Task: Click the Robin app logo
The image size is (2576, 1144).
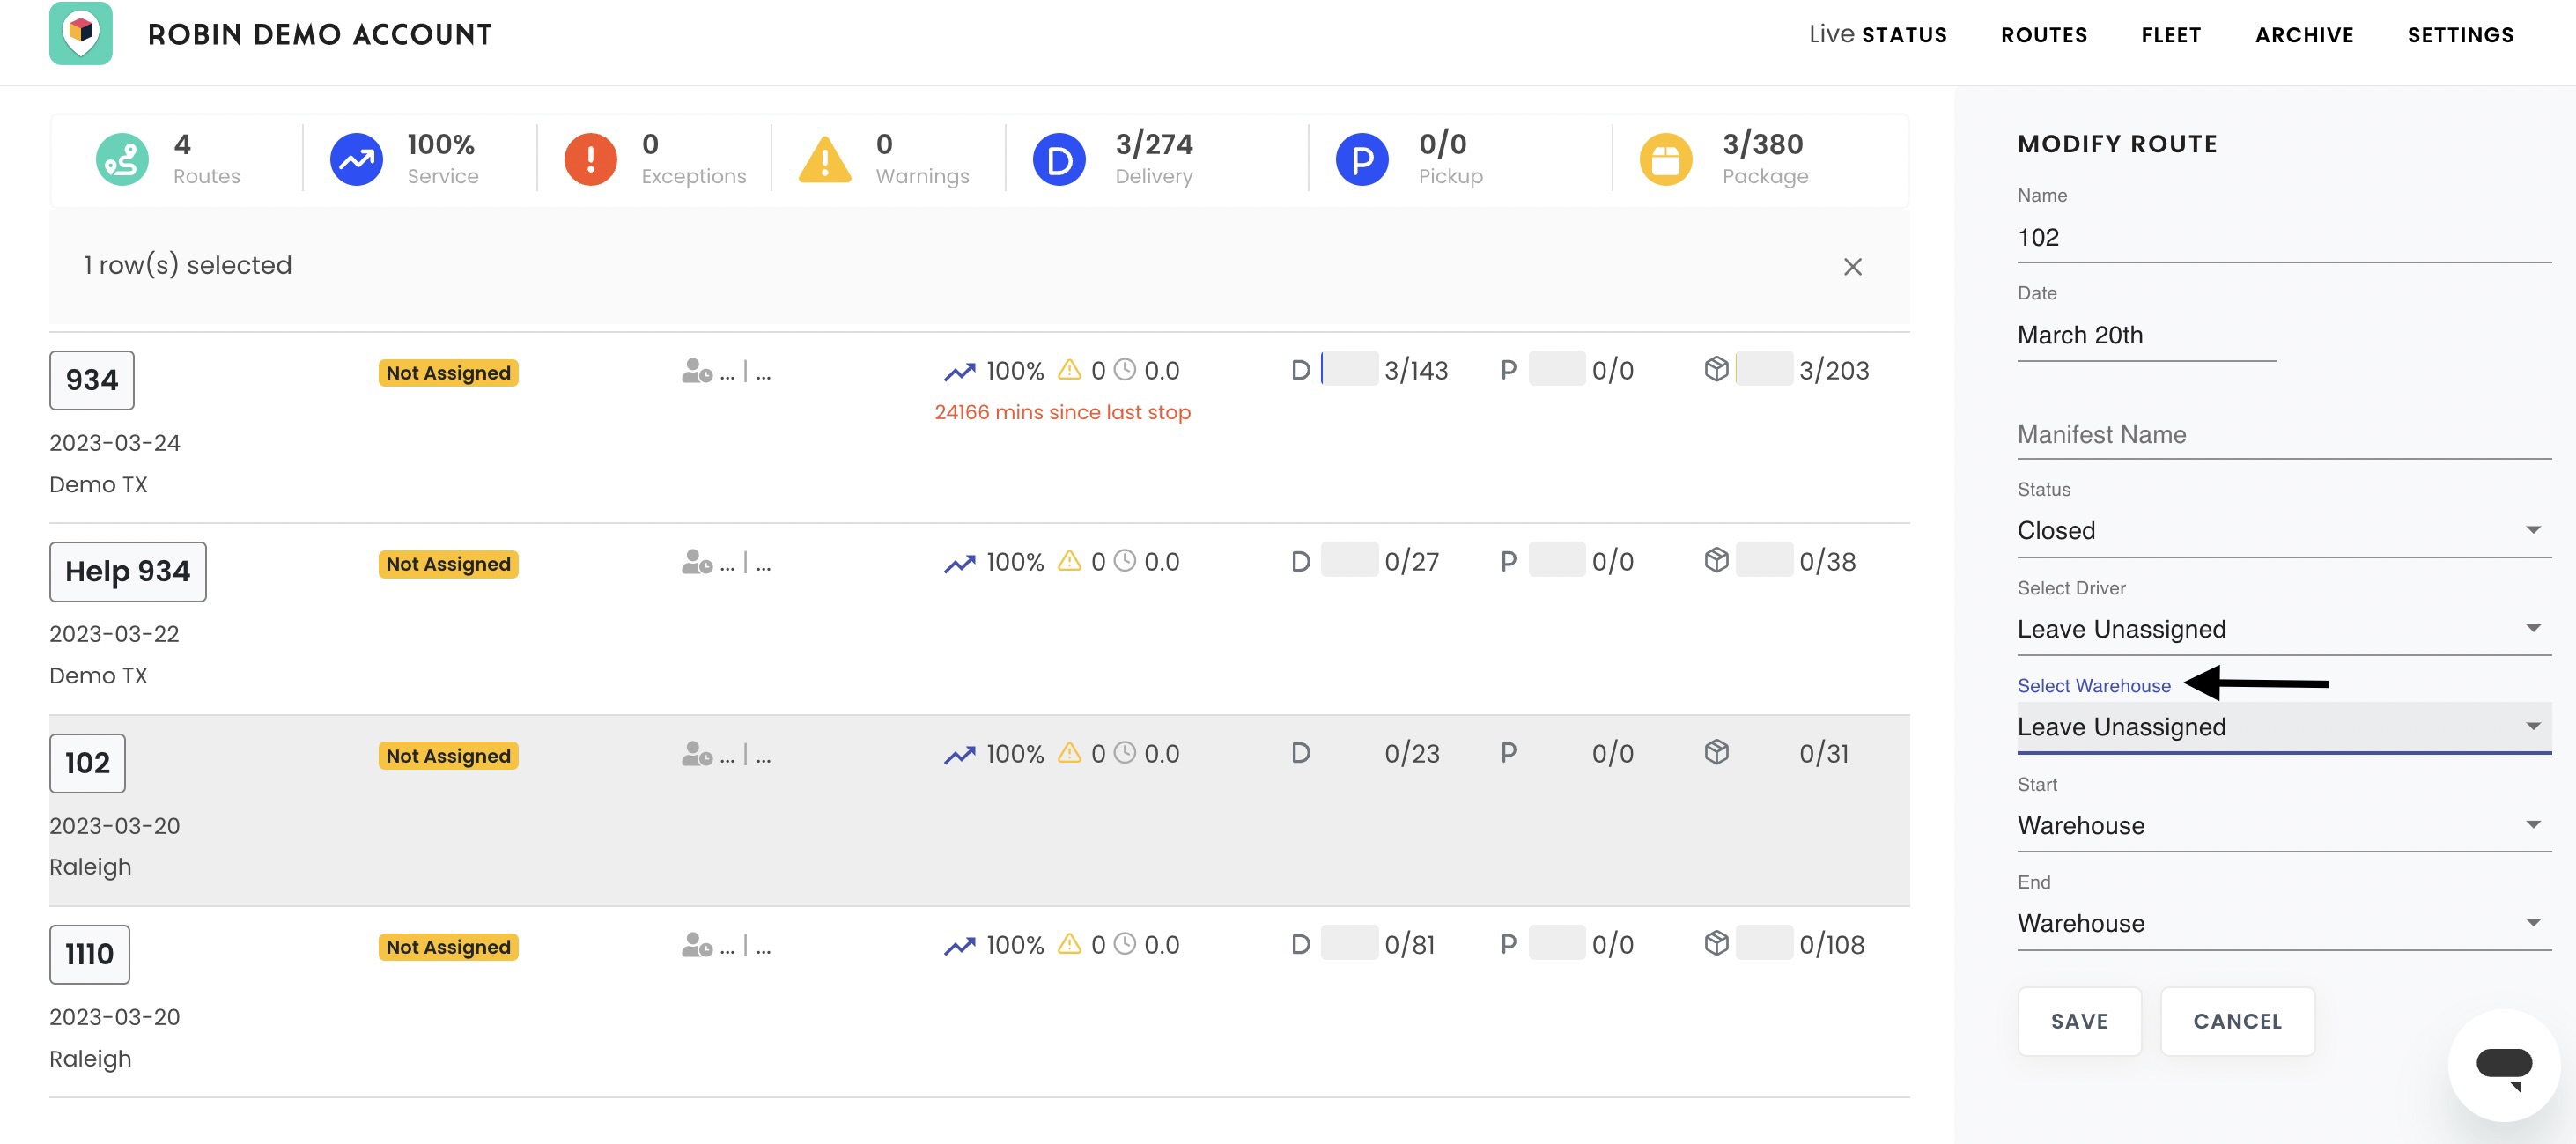Action: (81, 33)
